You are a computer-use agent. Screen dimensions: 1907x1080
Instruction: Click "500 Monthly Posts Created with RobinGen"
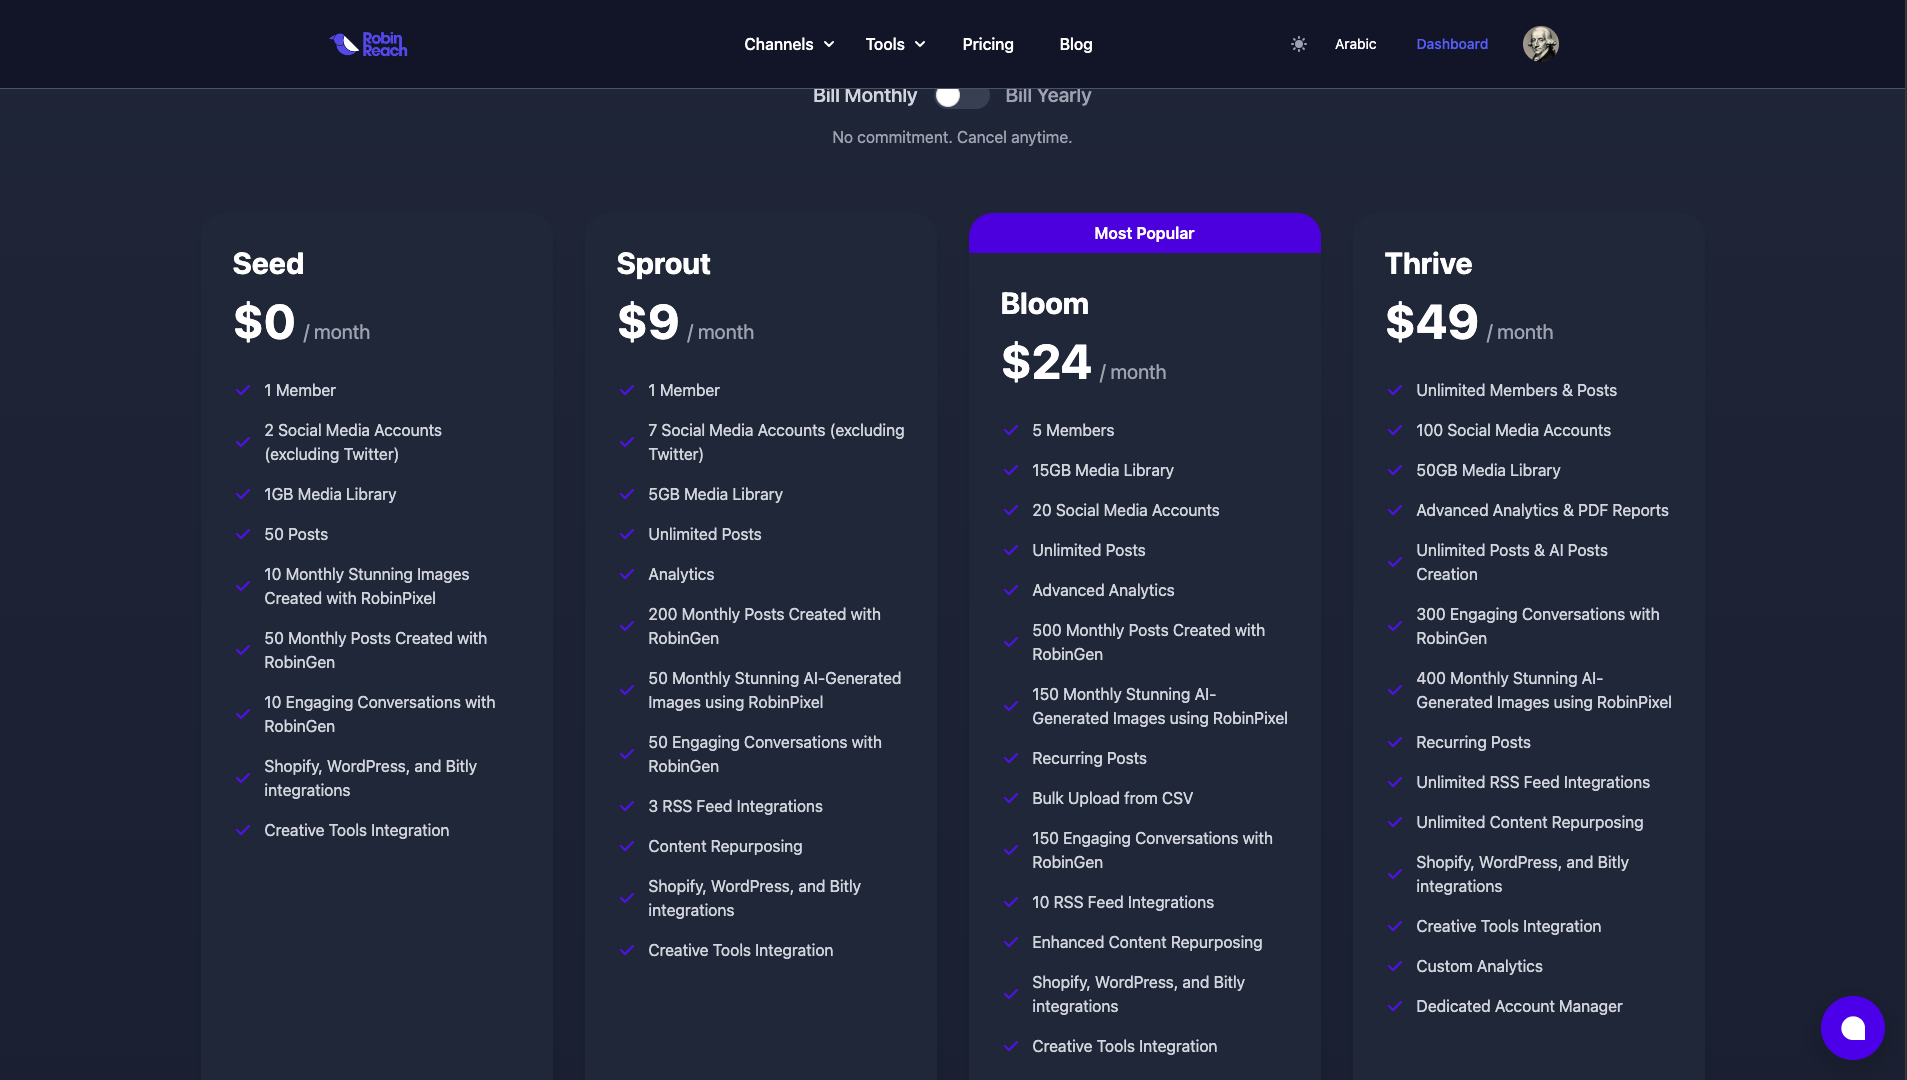coord(1148,642)
